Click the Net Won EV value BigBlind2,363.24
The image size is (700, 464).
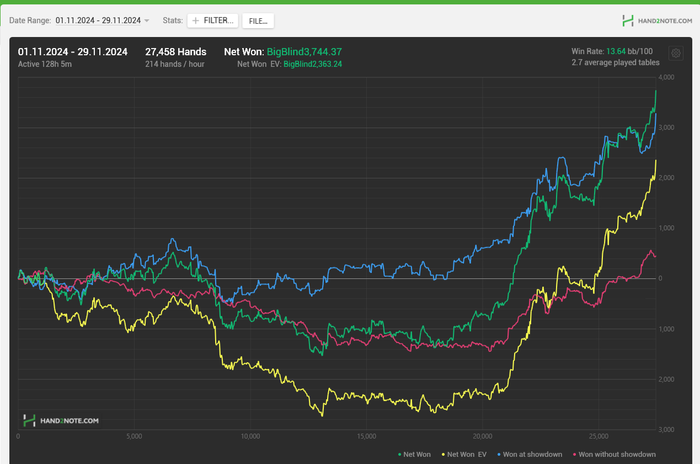(312, 64)
